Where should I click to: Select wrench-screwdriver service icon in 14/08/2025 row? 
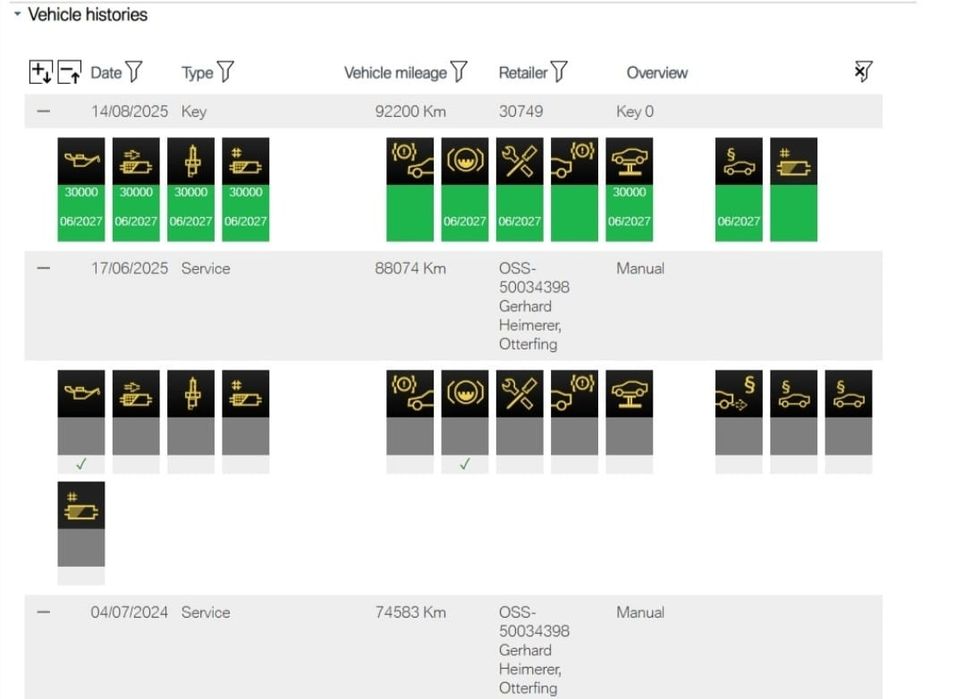(520, 161)
